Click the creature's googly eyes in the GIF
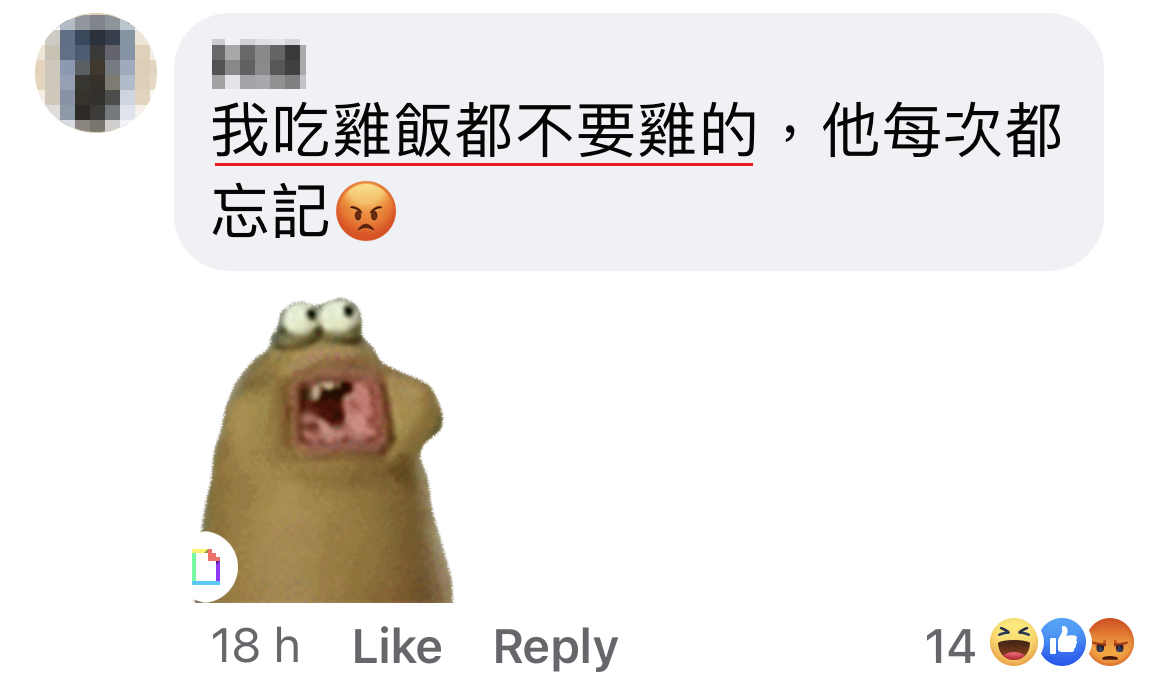The width and height of the screenshot is (1170, 688). point(319,319)
